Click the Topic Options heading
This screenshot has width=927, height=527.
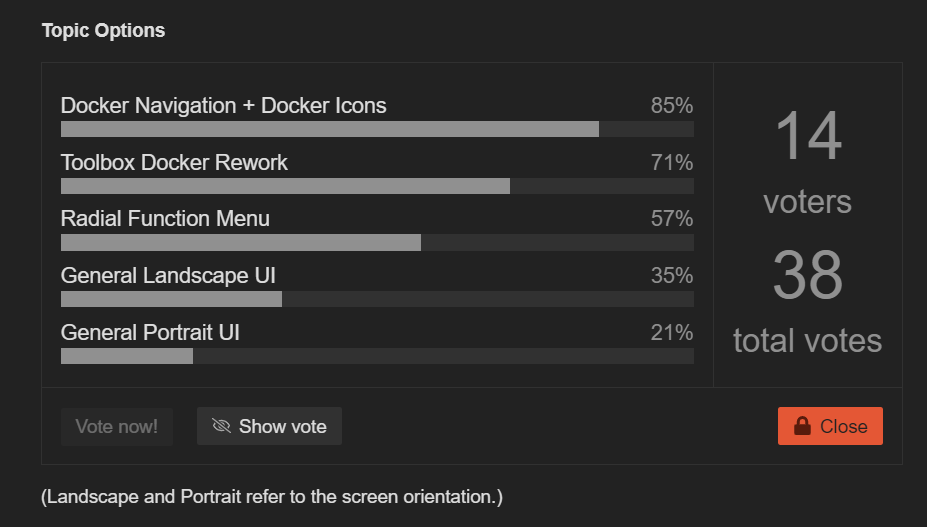click(x=103, y=30)
